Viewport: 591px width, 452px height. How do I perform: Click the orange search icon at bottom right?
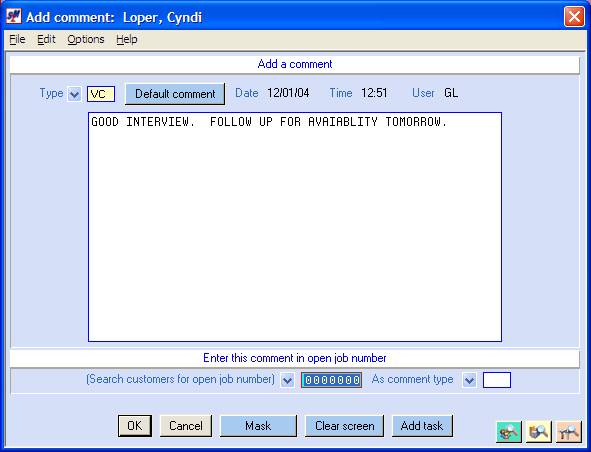tap(569, 432)
